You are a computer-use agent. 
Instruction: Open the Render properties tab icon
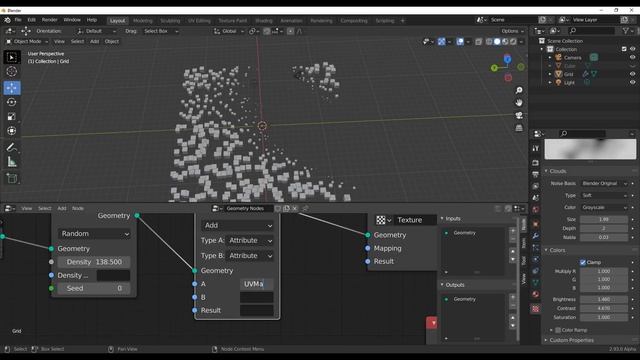pyautogui.click(x=536, y=163)
